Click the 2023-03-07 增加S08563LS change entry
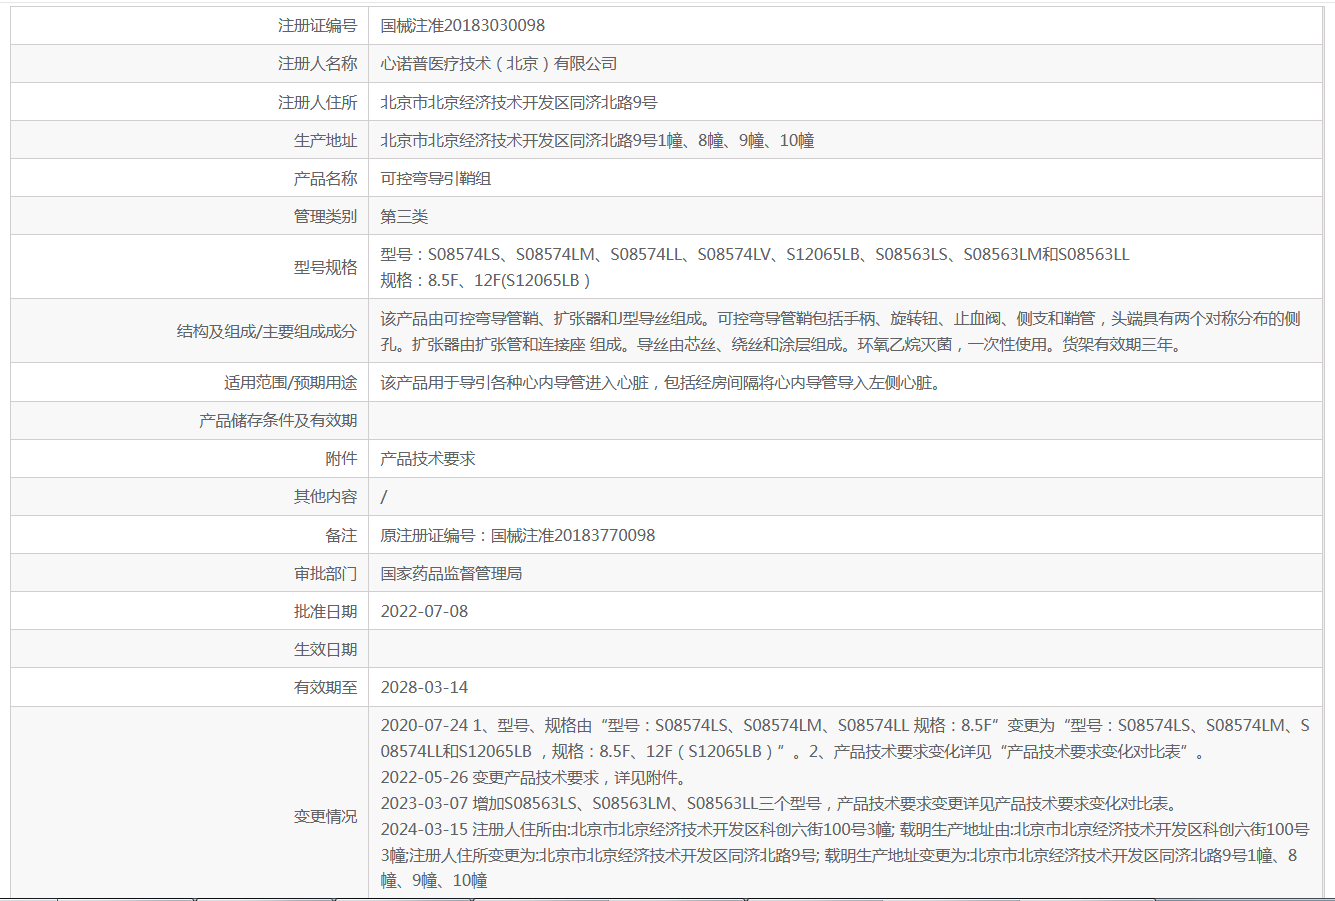Screen dimensions: 1335x901 779,803
